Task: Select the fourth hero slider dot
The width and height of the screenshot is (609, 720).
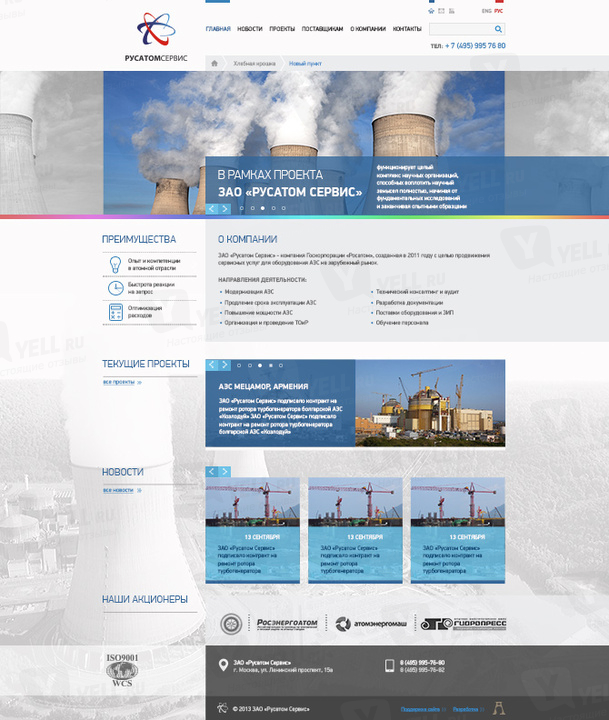Action: 273,208
